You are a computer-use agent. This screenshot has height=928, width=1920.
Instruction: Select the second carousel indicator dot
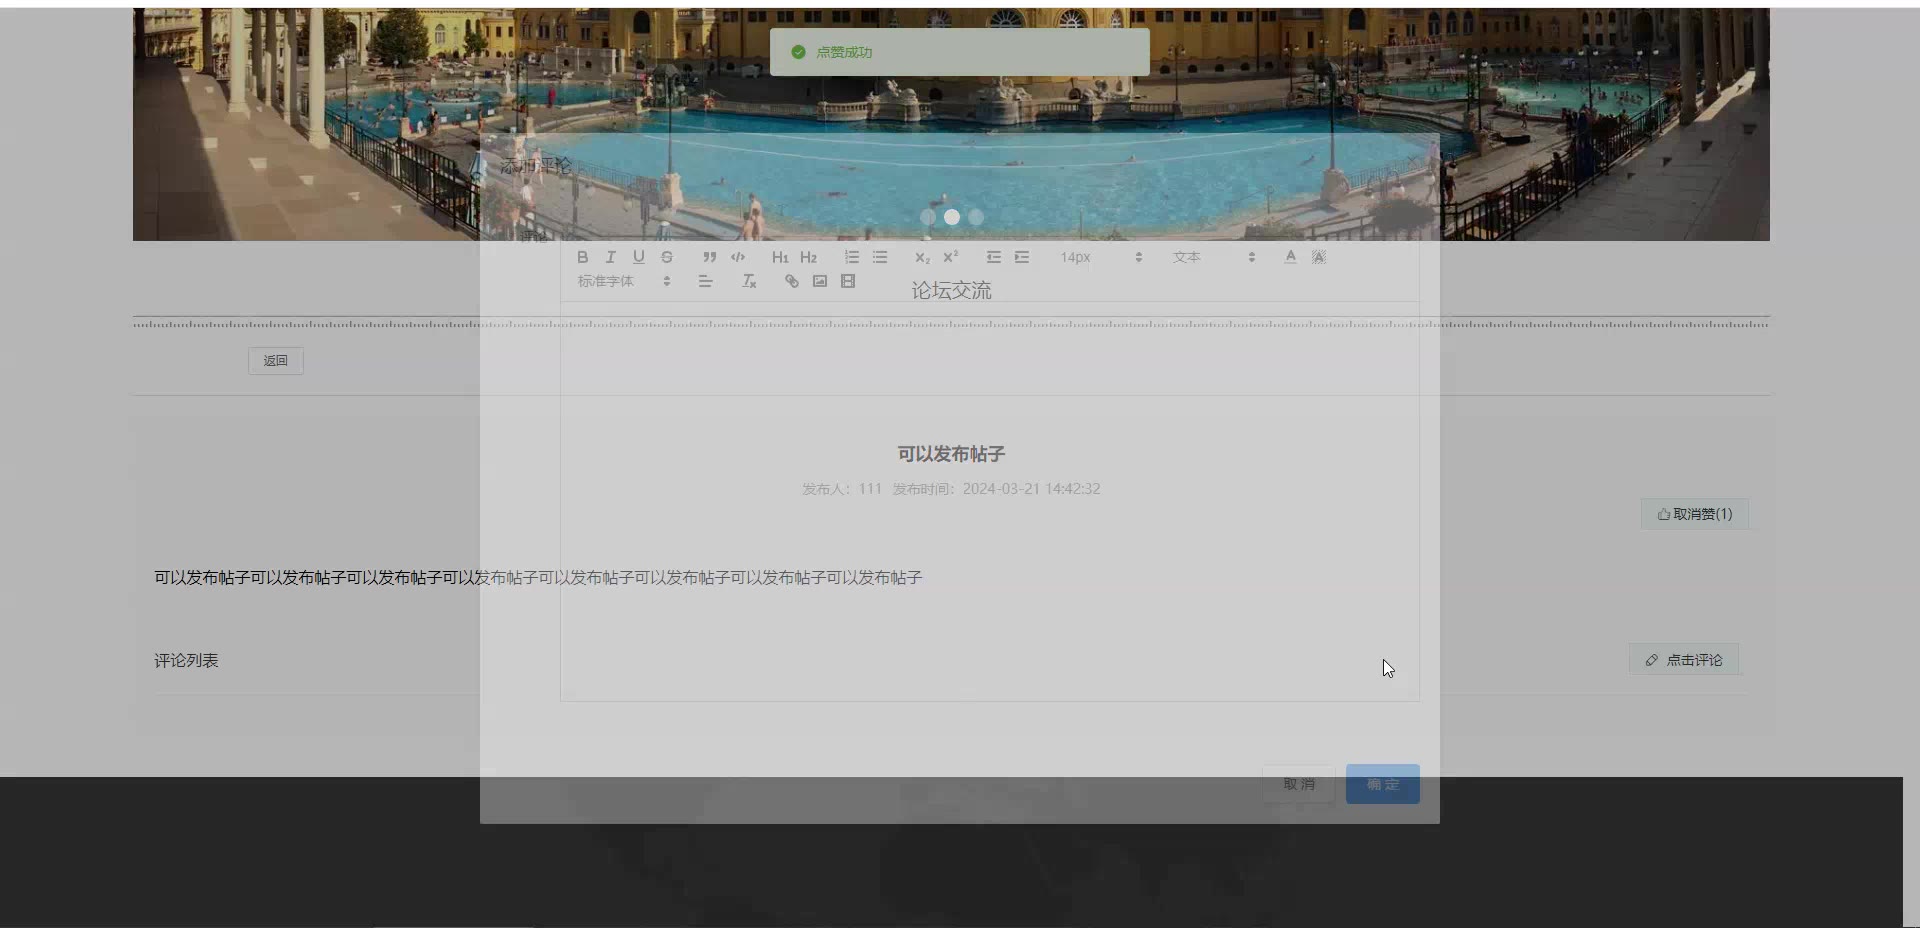(x=952, y=217)
